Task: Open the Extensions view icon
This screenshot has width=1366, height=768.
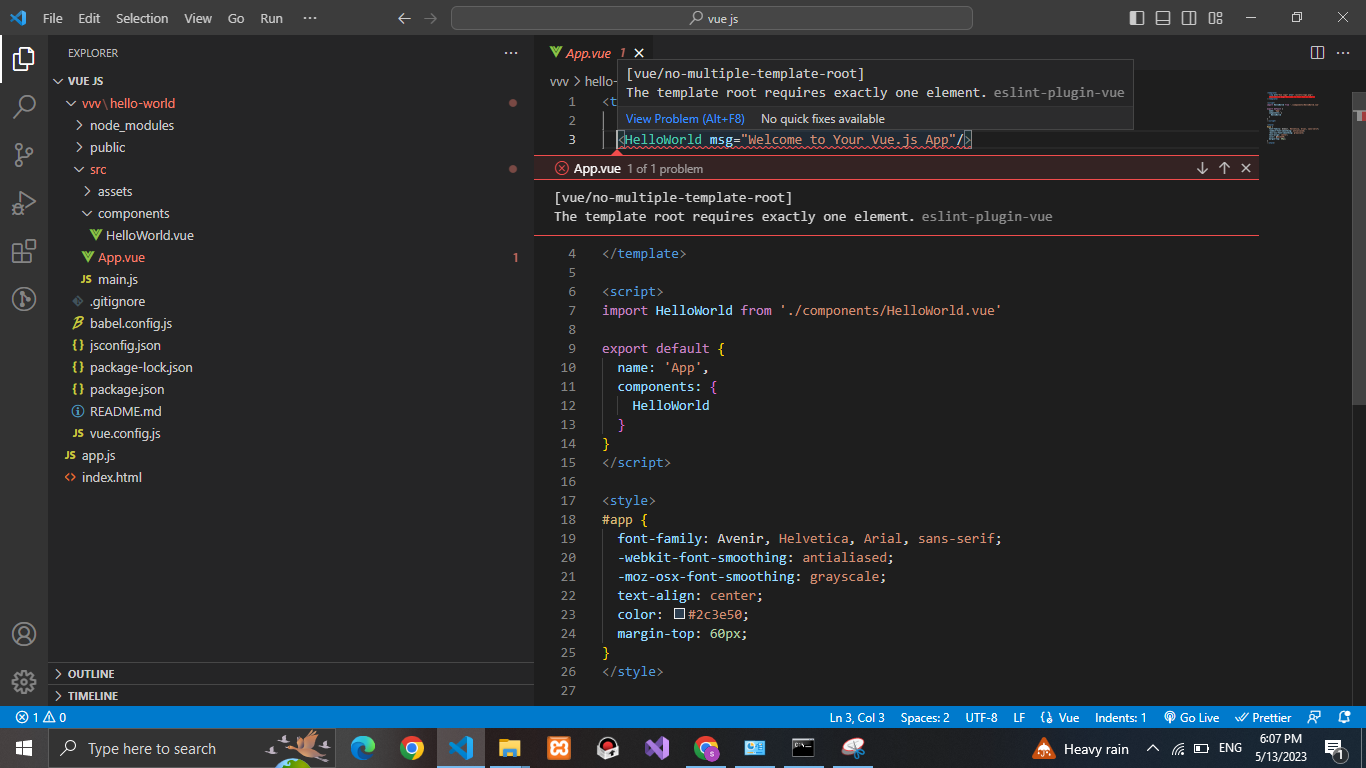Action: (24, 251)
